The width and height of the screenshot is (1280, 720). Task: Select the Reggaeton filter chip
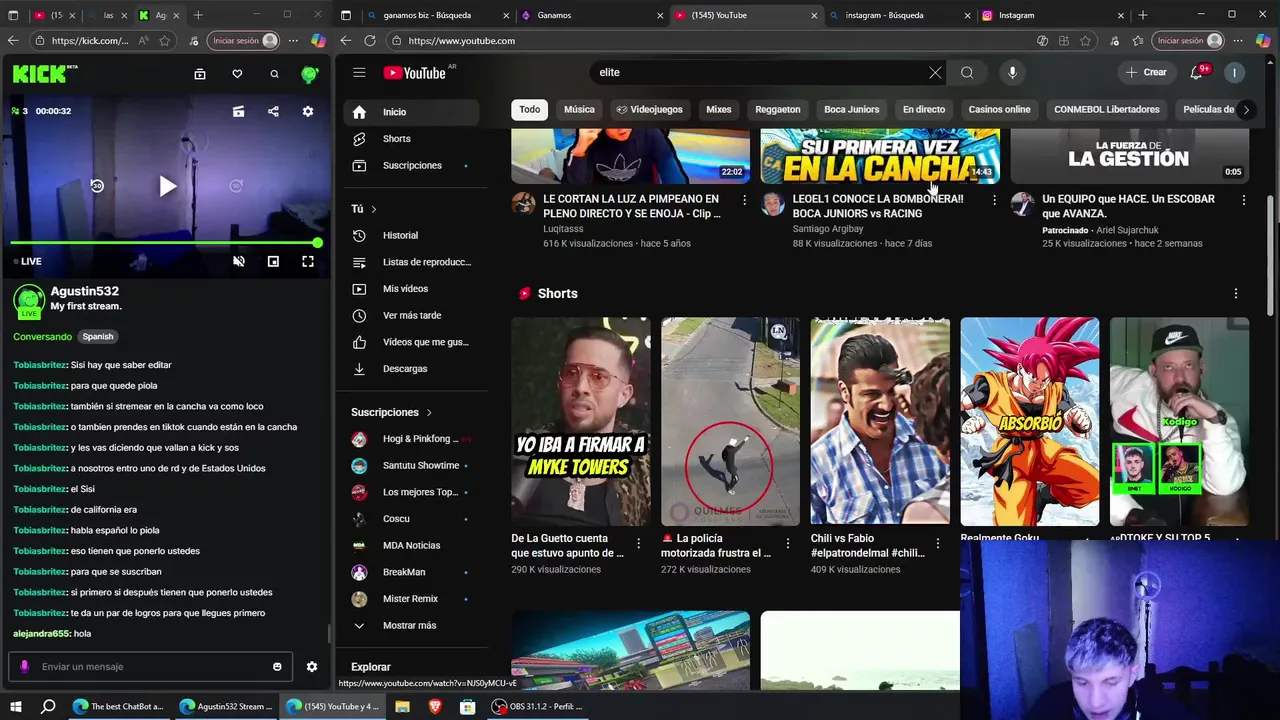point(778,109)
